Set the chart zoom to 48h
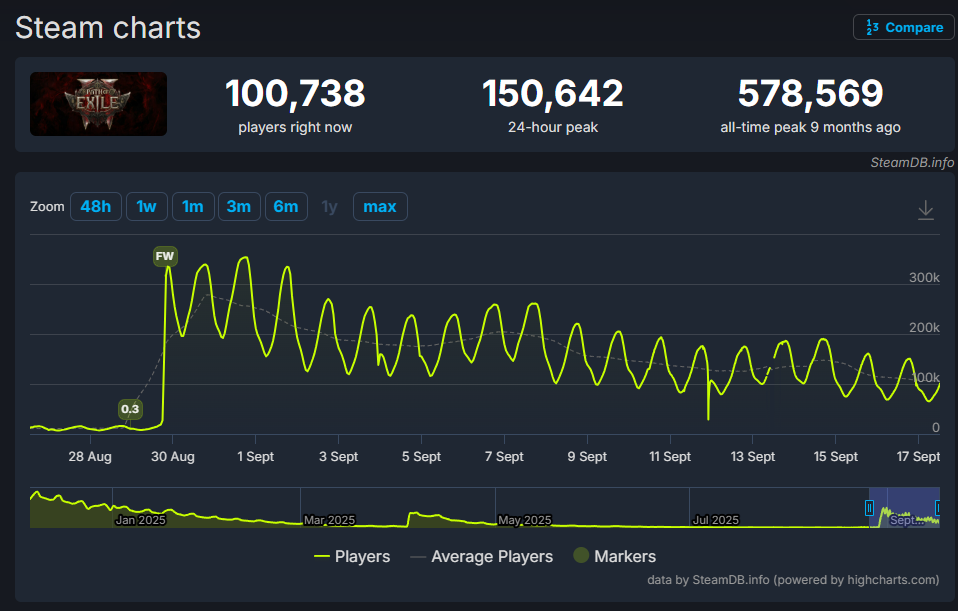The height and width of the screenshot is (611, 958). point(96,207)
